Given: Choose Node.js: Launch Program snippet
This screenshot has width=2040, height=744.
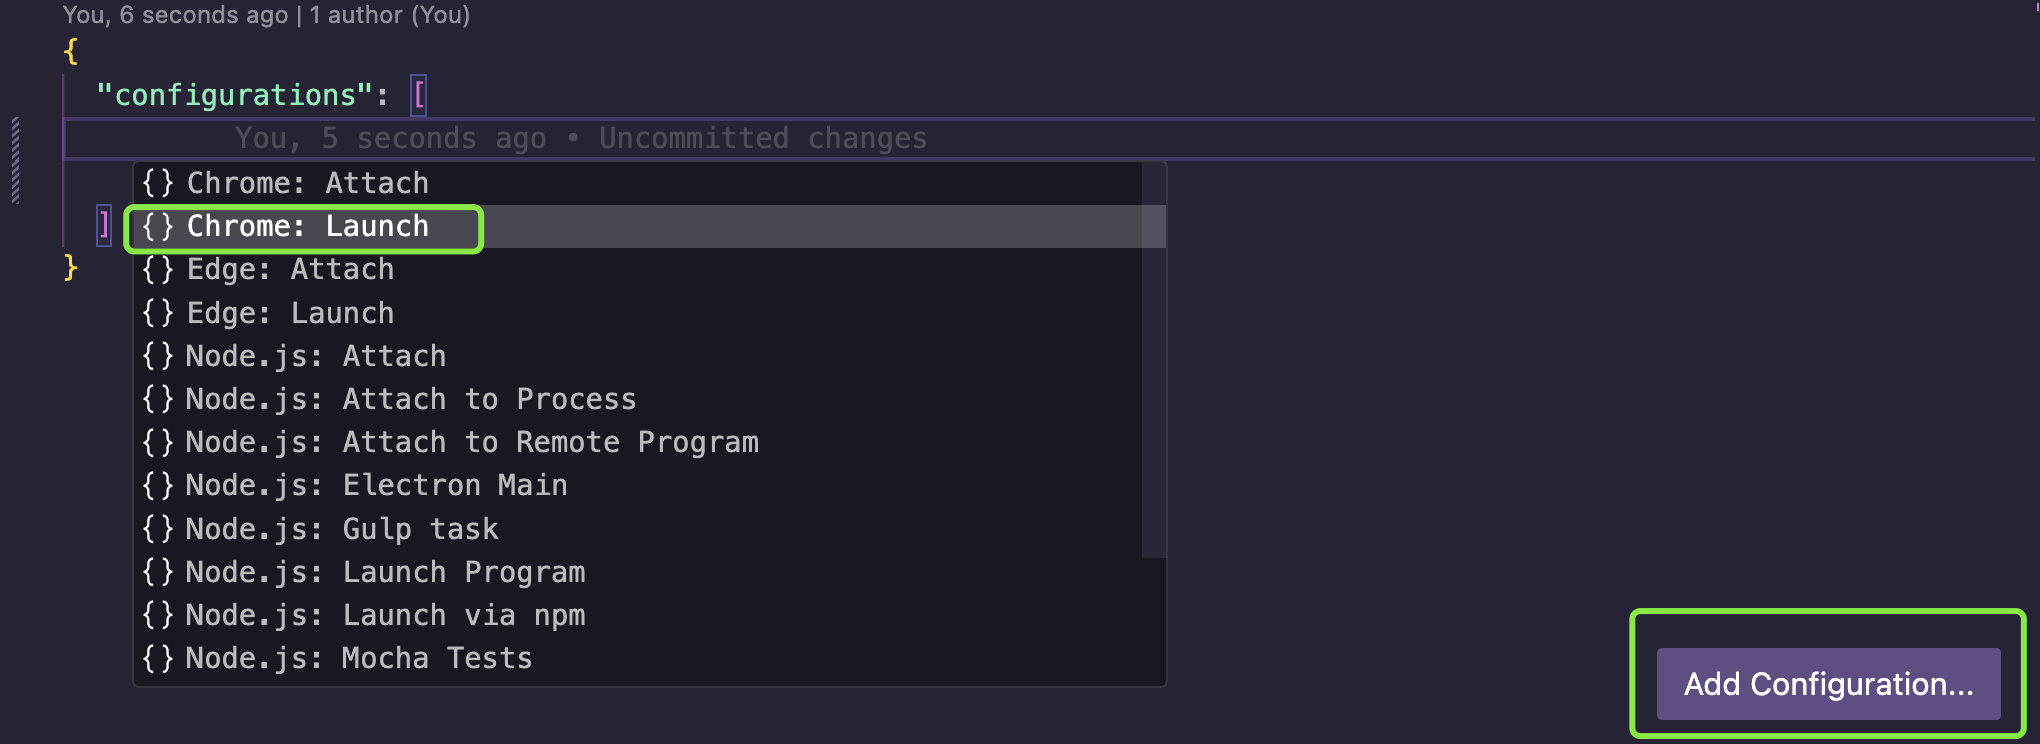Looking at the screenshot, I should pyautogui.click(x=385, y=572).
